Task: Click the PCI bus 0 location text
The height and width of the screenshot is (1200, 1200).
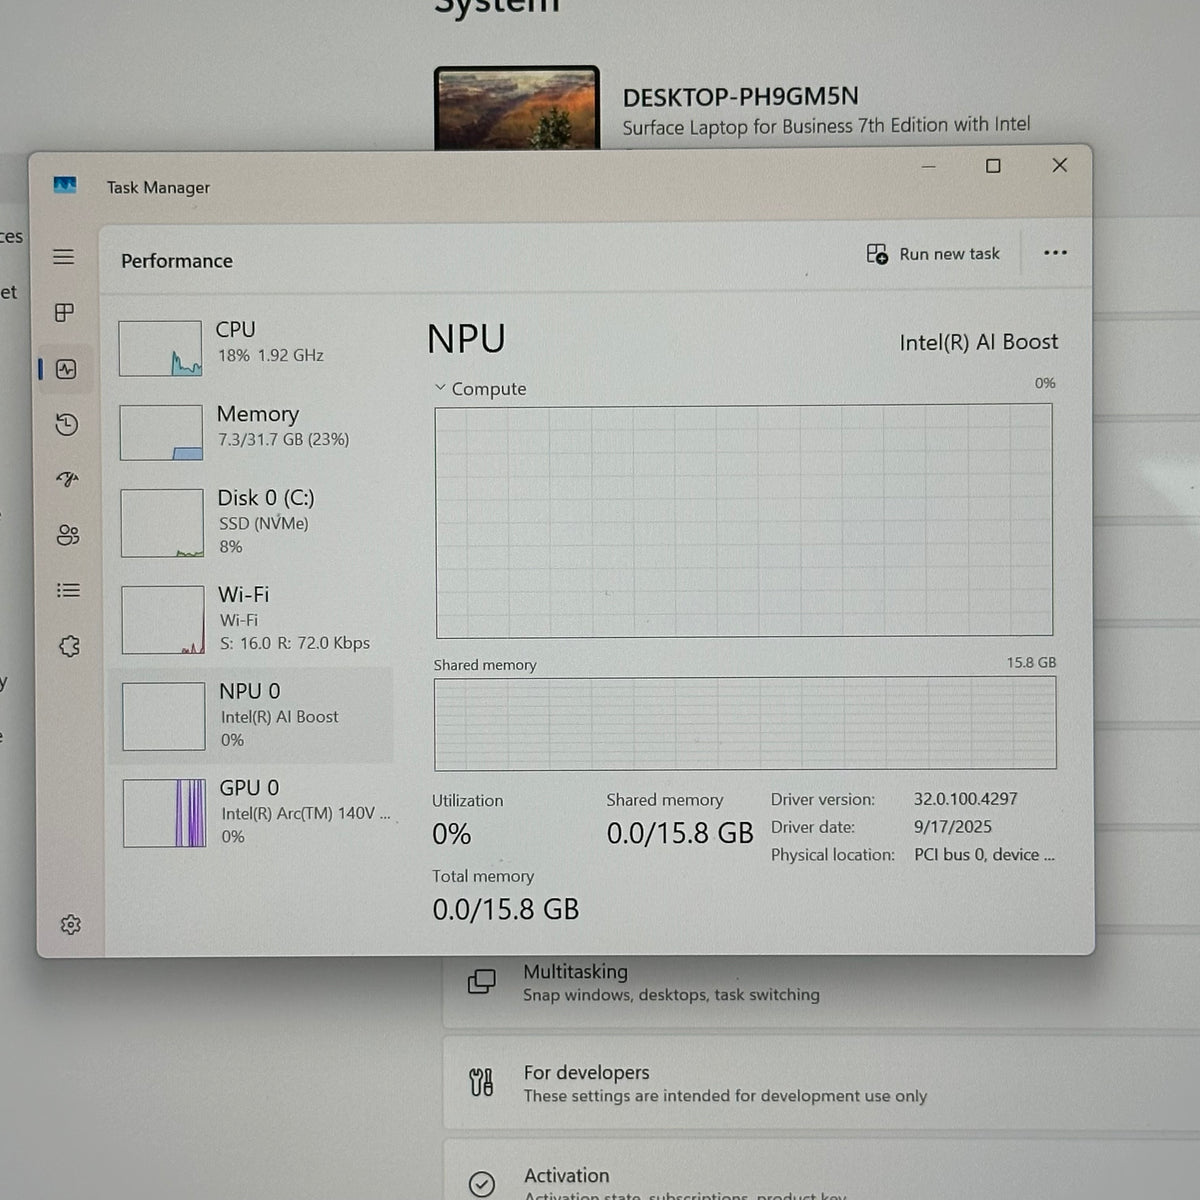Action: (x=984, y=855)
